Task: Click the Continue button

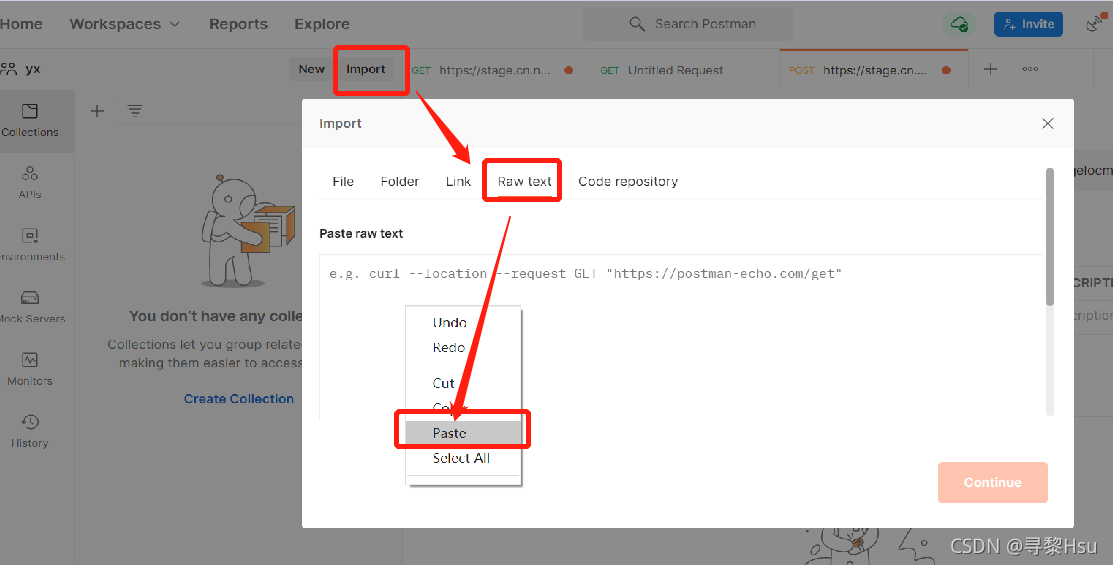Action: pos(992,483)
